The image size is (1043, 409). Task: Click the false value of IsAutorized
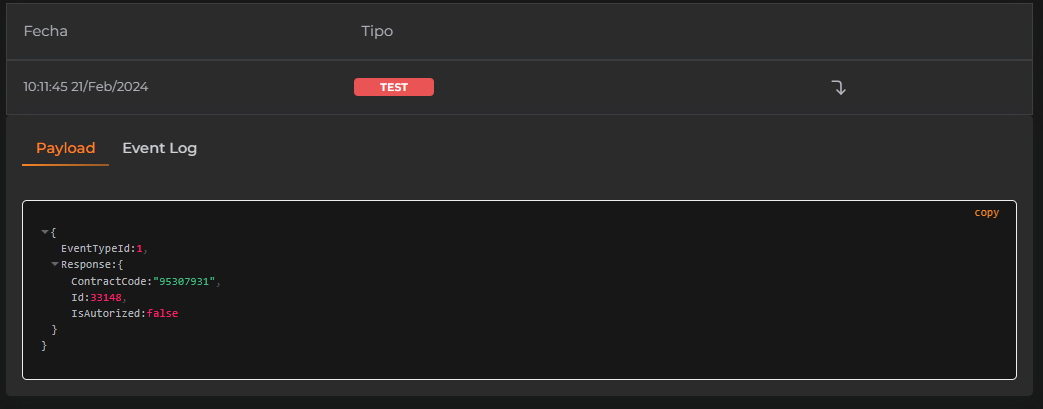point(162,313)
